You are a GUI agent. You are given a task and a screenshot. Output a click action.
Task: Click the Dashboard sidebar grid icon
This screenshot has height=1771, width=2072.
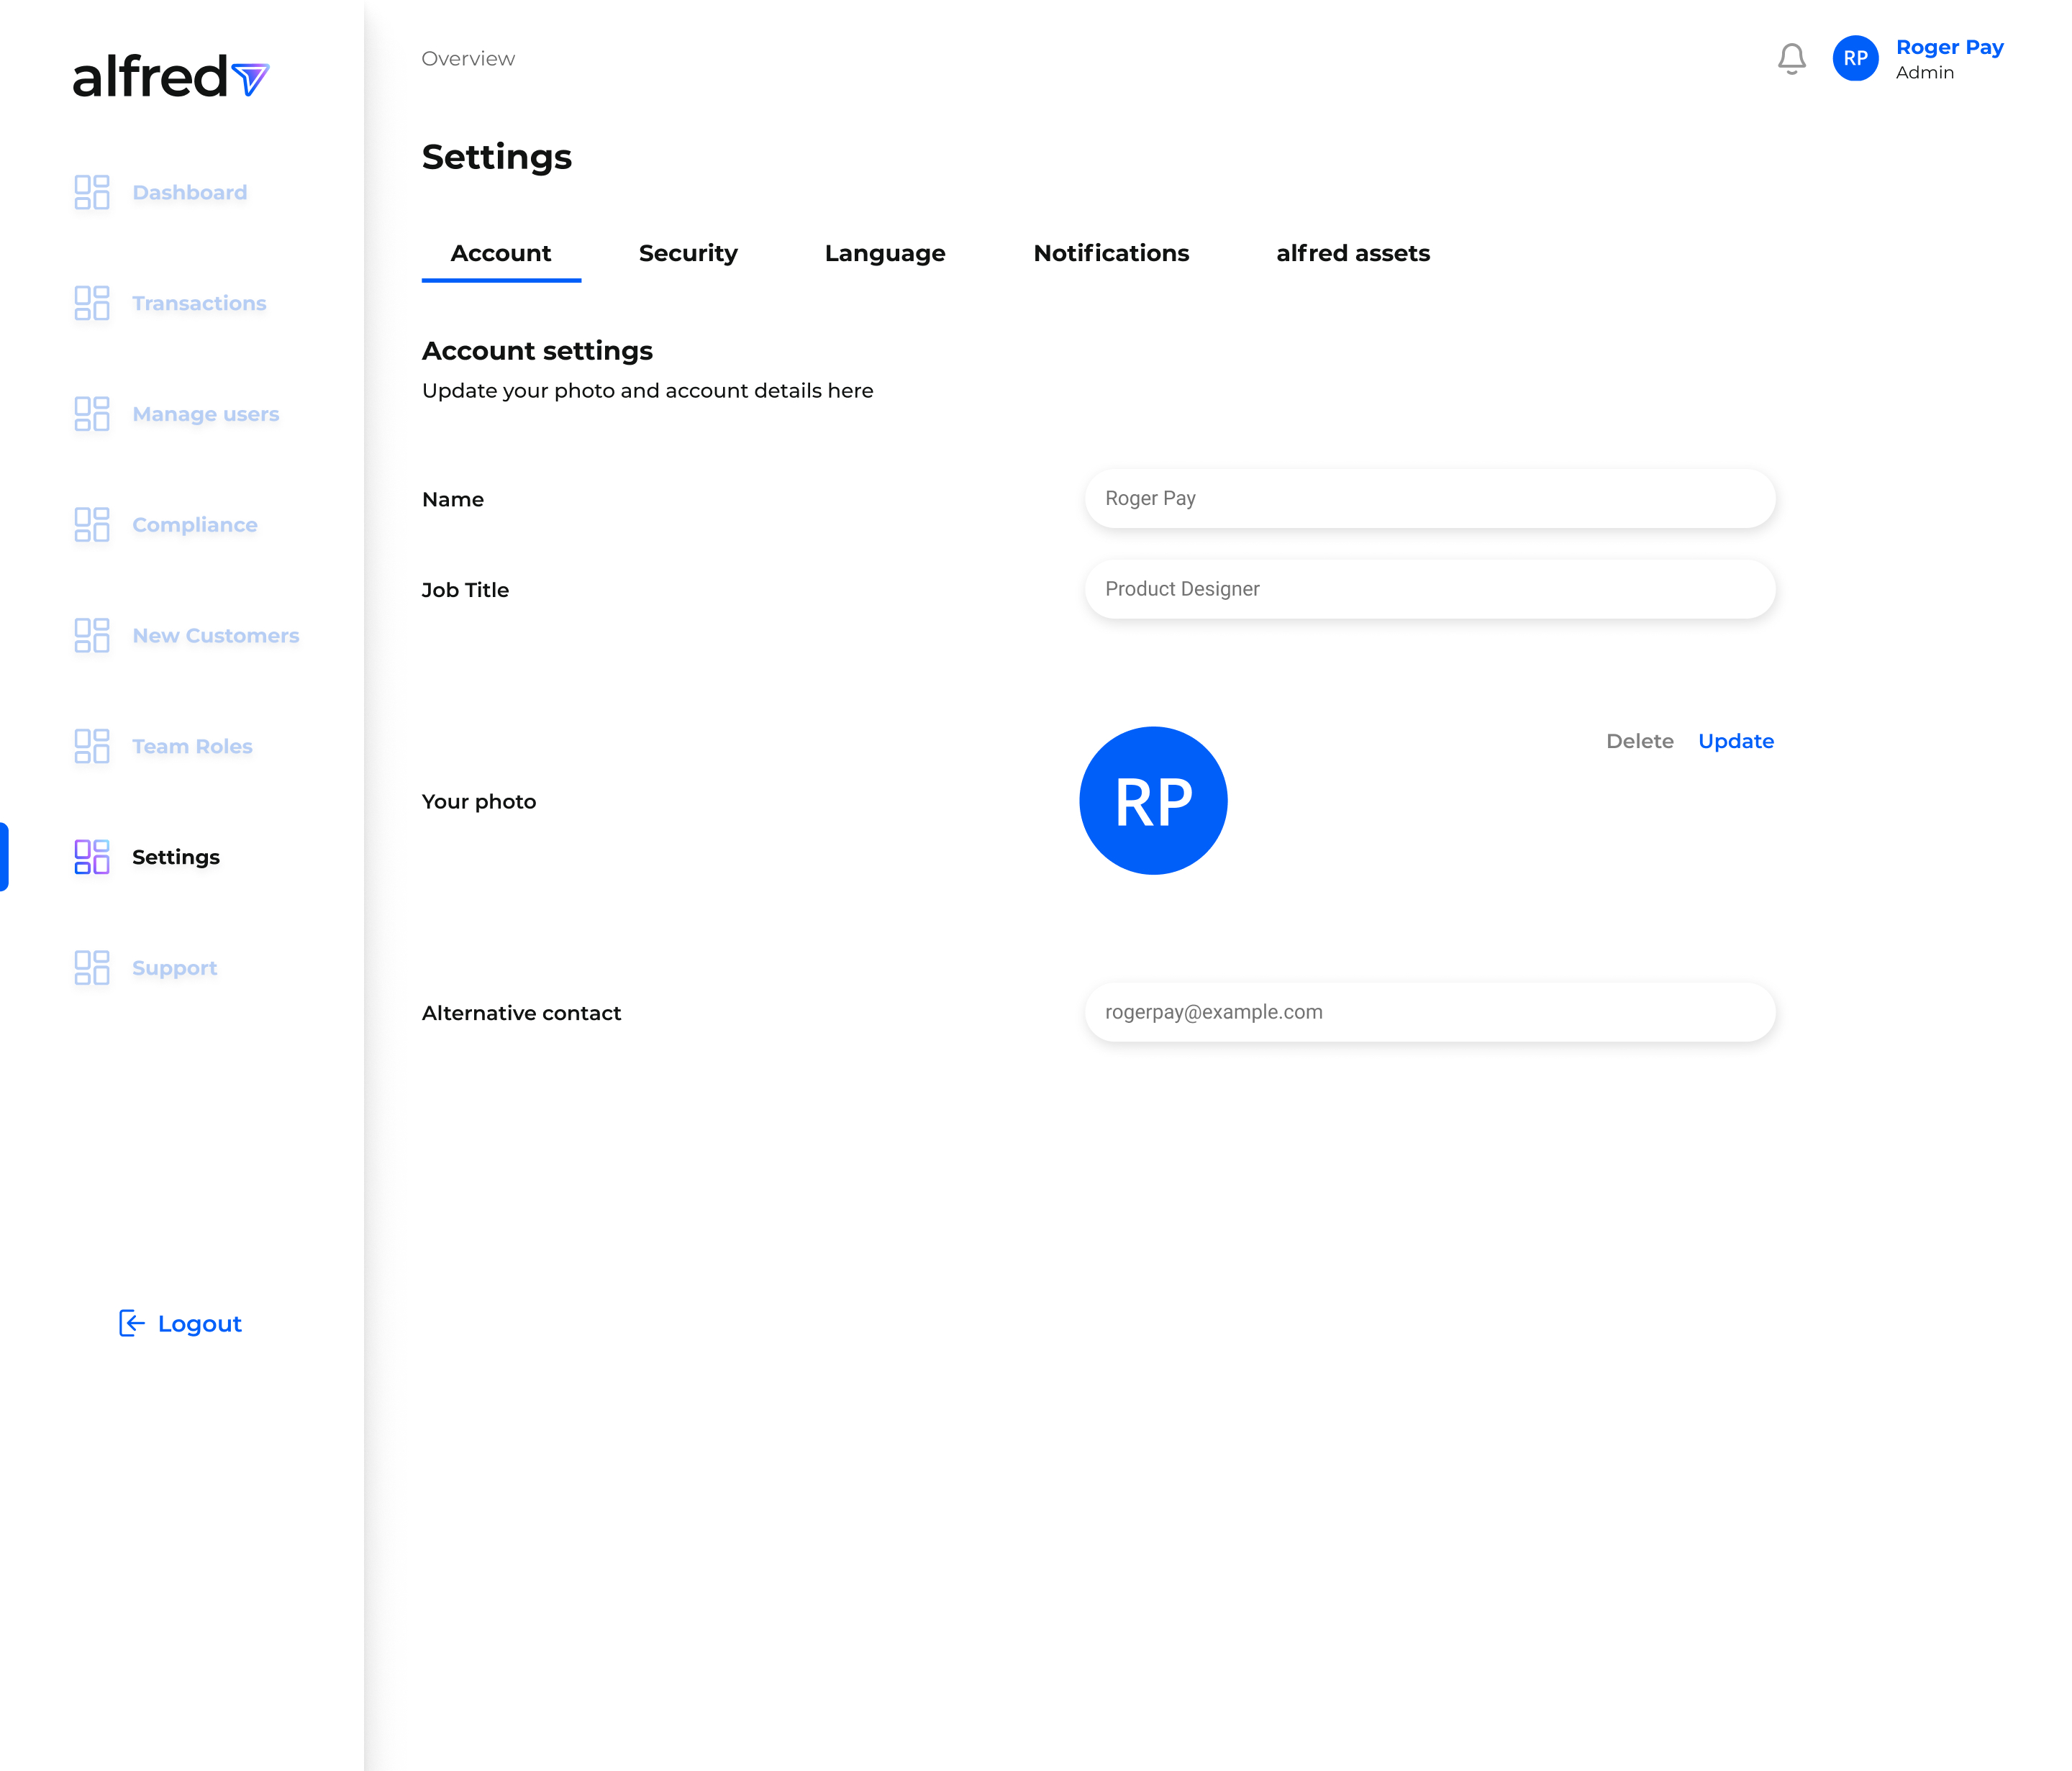tap(92, 192)
